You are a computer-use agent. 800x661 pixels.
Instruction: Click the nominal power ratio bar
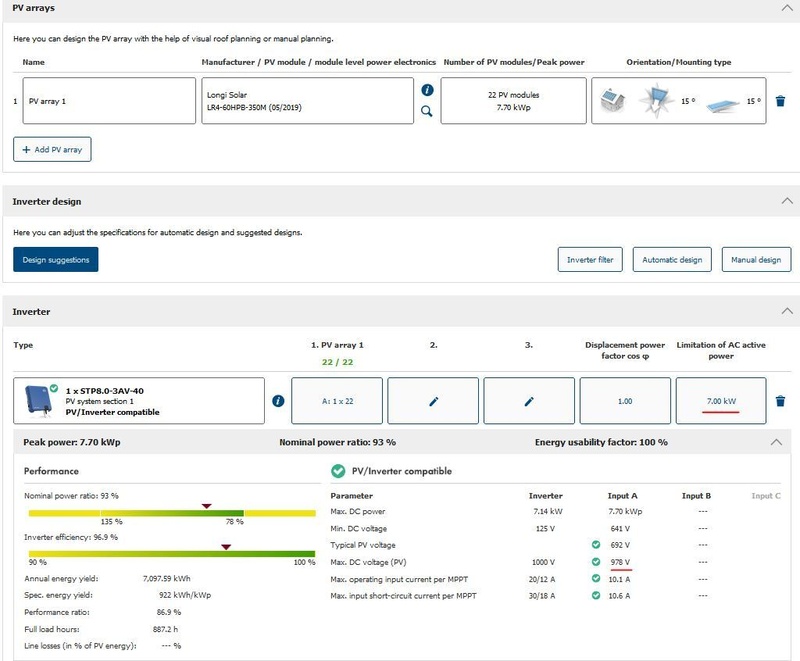click(x=166, y=514)
